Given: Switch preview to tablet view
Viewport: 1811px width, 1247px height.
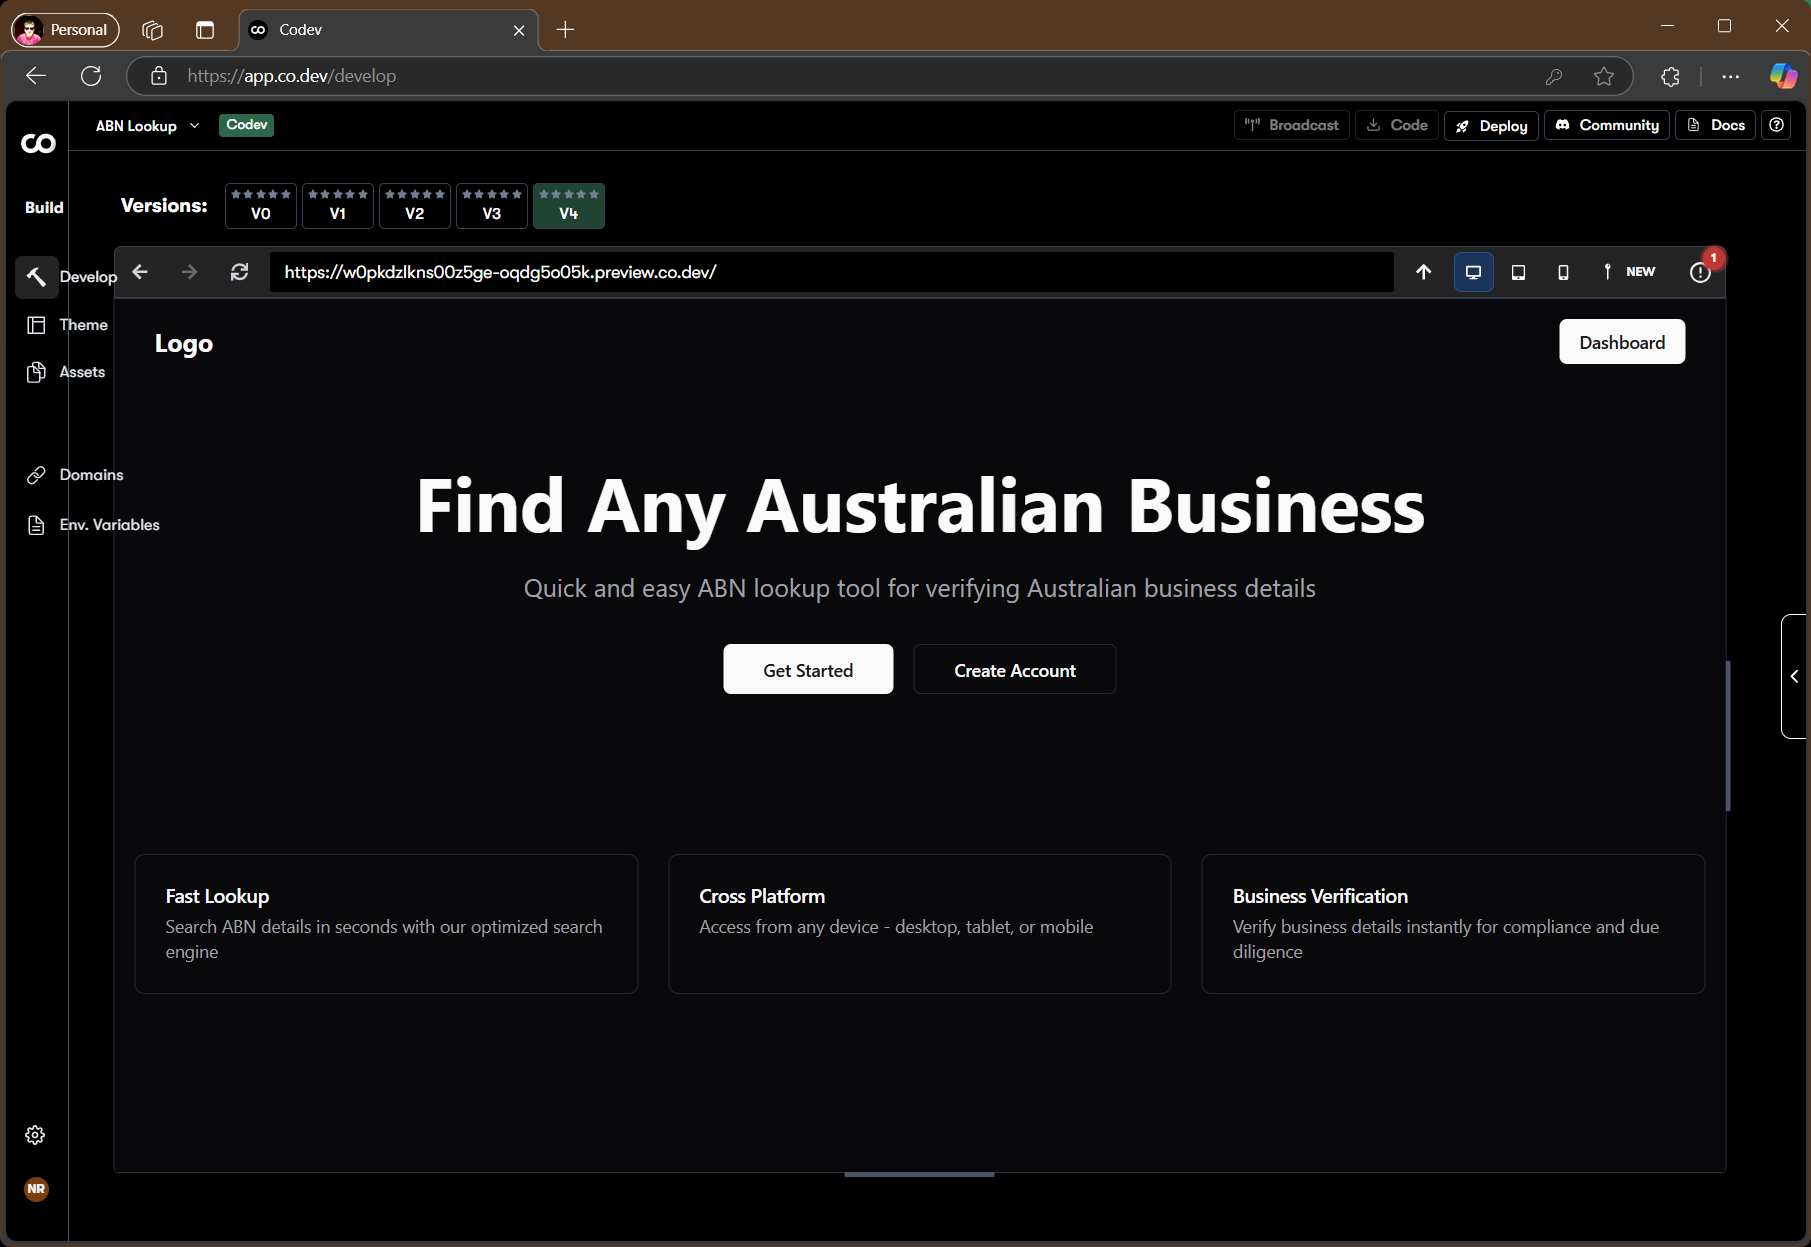Looking at the screenshot, I should 1519,271.
